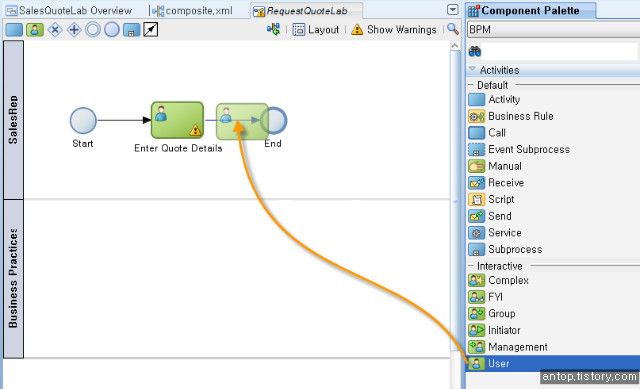Select Complex interactive task in palette
Image resolution: width=640 pixels, height=389 pixels.
point(498,280)
